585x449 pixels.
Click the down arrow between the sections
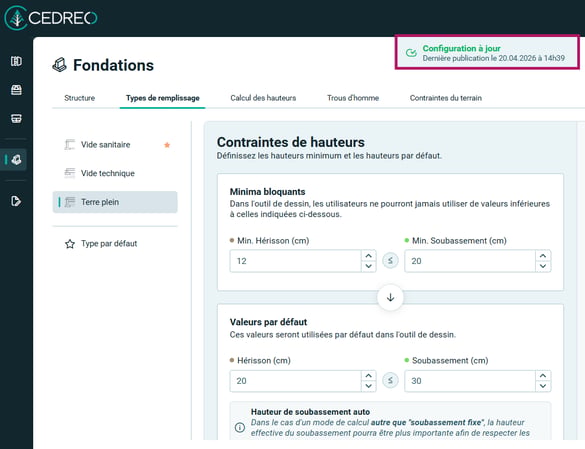coord(390,297)
